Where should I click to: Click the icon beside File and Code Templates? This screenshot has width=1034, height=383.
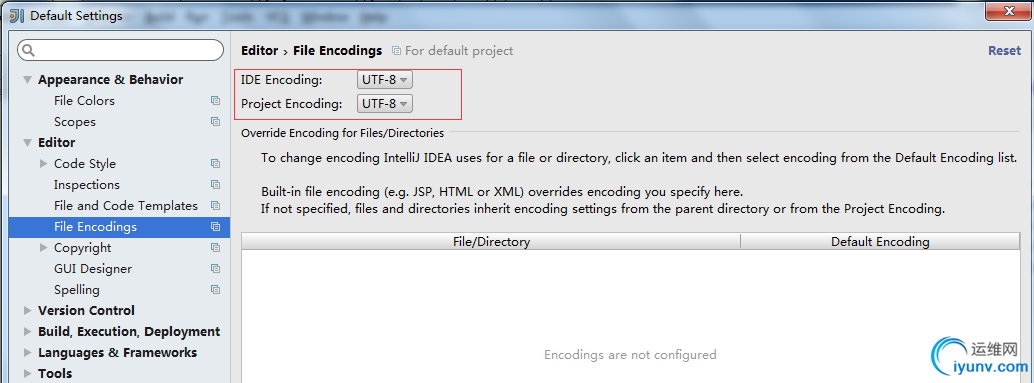point(215,206)
